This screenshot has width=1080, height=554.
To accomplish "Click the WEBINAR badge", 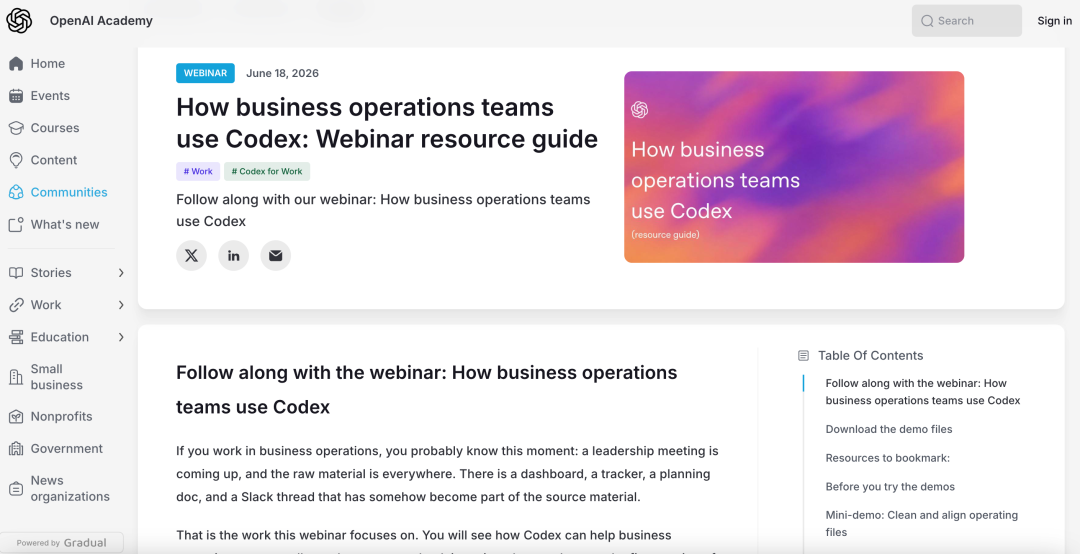I will pos(205,73).
